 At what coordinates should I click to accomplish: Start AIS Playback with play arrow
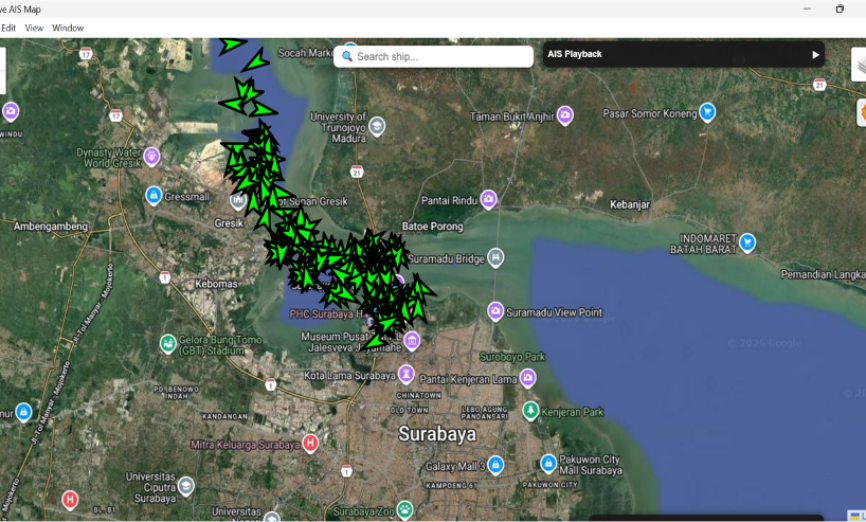(815, 54)
